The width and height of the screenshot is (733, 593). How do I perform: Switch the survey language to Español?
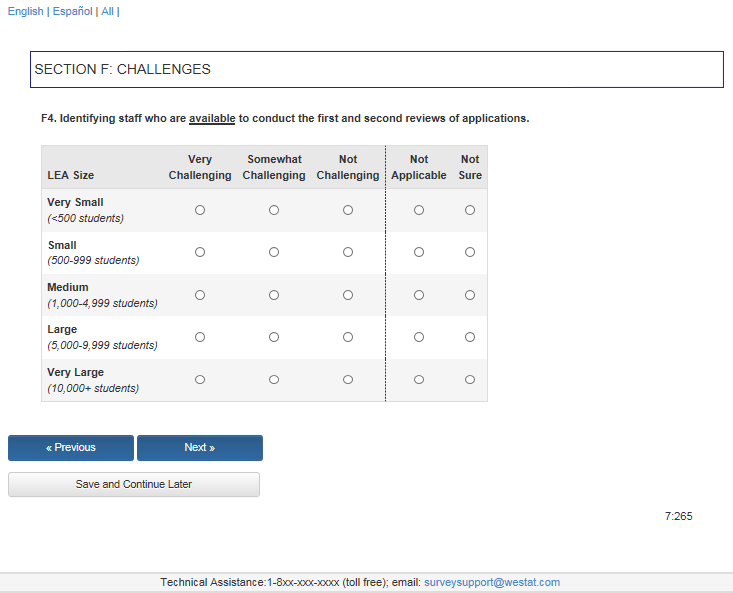tap(72, 11)
